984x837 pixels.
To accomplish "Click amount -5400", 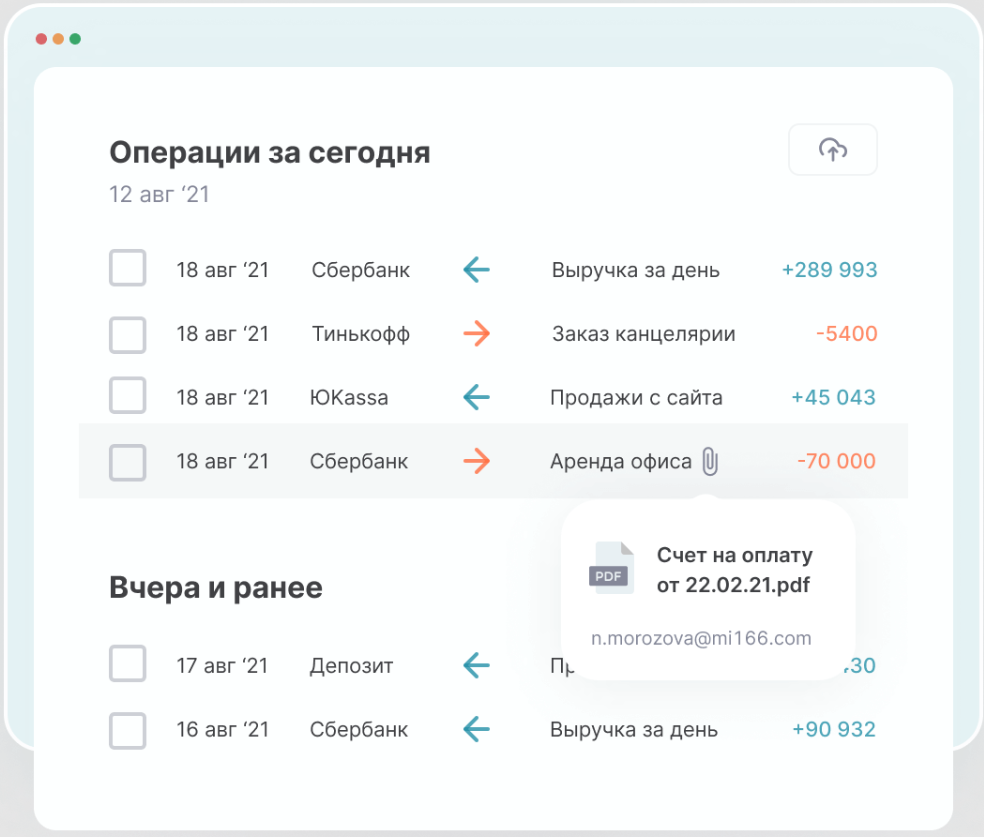I will tap(846, 333).
